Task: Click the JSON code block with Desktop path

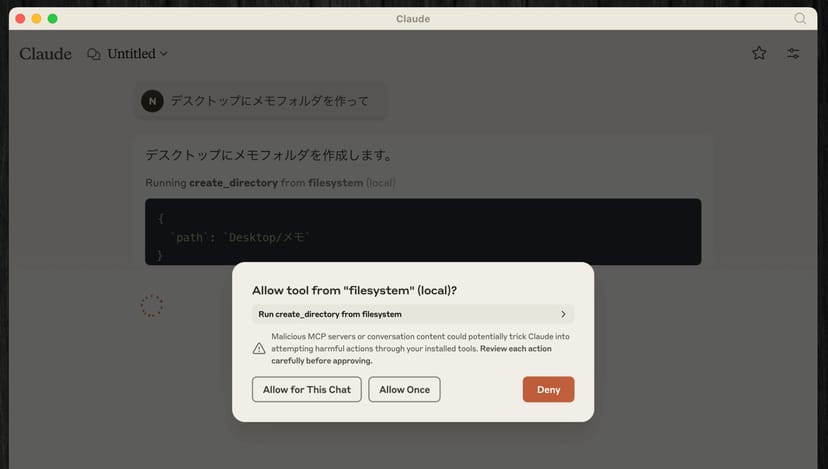Action: (x=422, y=231)
